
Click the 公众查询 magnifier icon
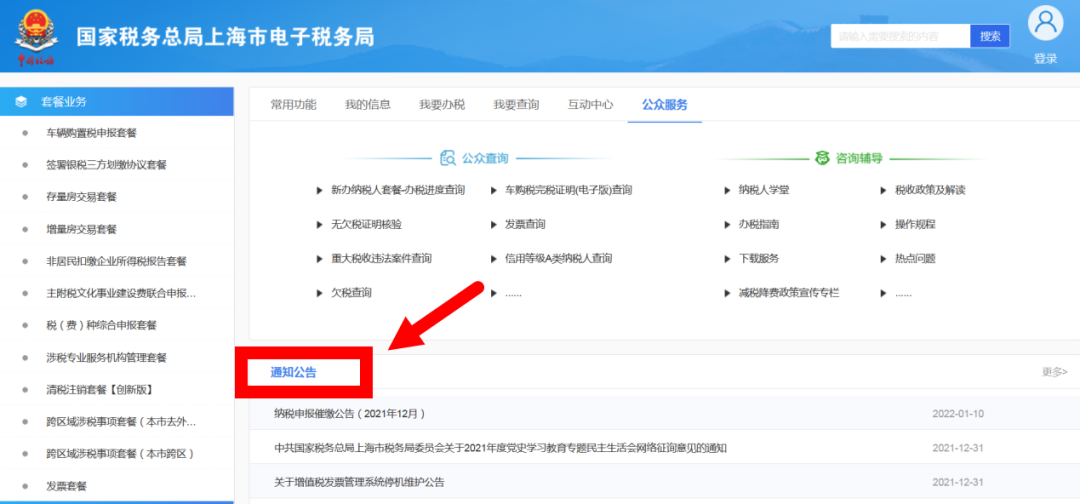point(448,158)
